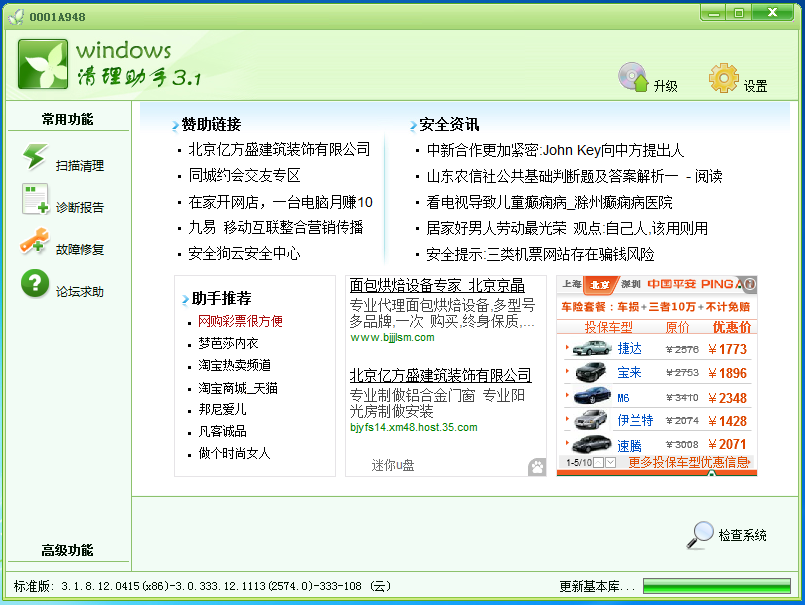Switch to the 深圳 city tab
This screenshot has width=805, height=605.
[x=630, y=284]
